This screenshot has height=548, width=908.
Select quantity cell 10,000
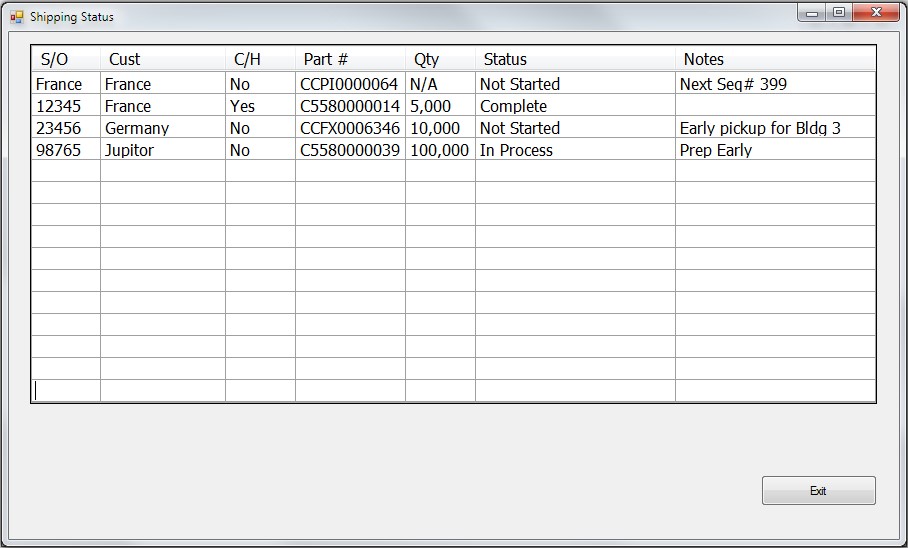[x=441, y=128]
